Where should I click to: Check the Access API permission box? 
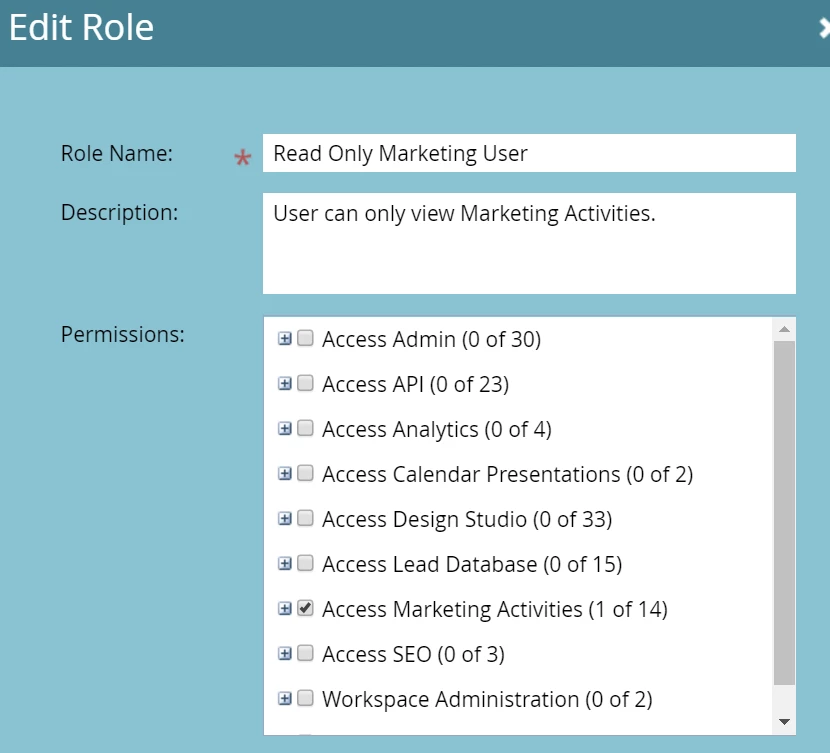click(306, 384)
